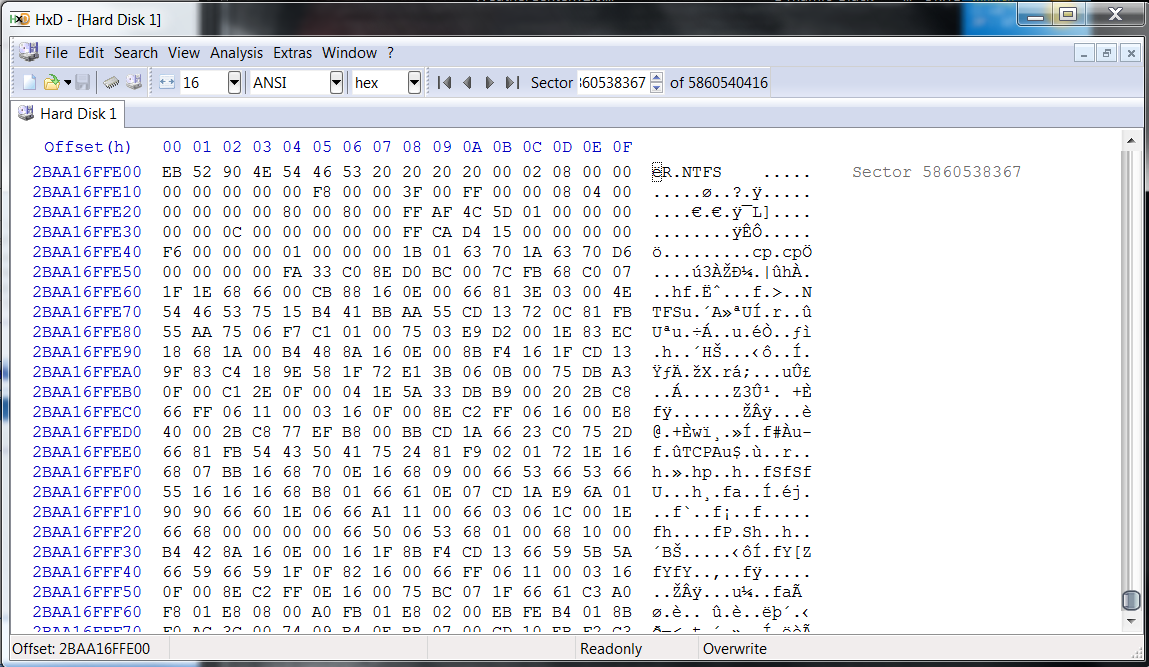Open the Edit menu
1149x667 pixels.
[91, 53]
